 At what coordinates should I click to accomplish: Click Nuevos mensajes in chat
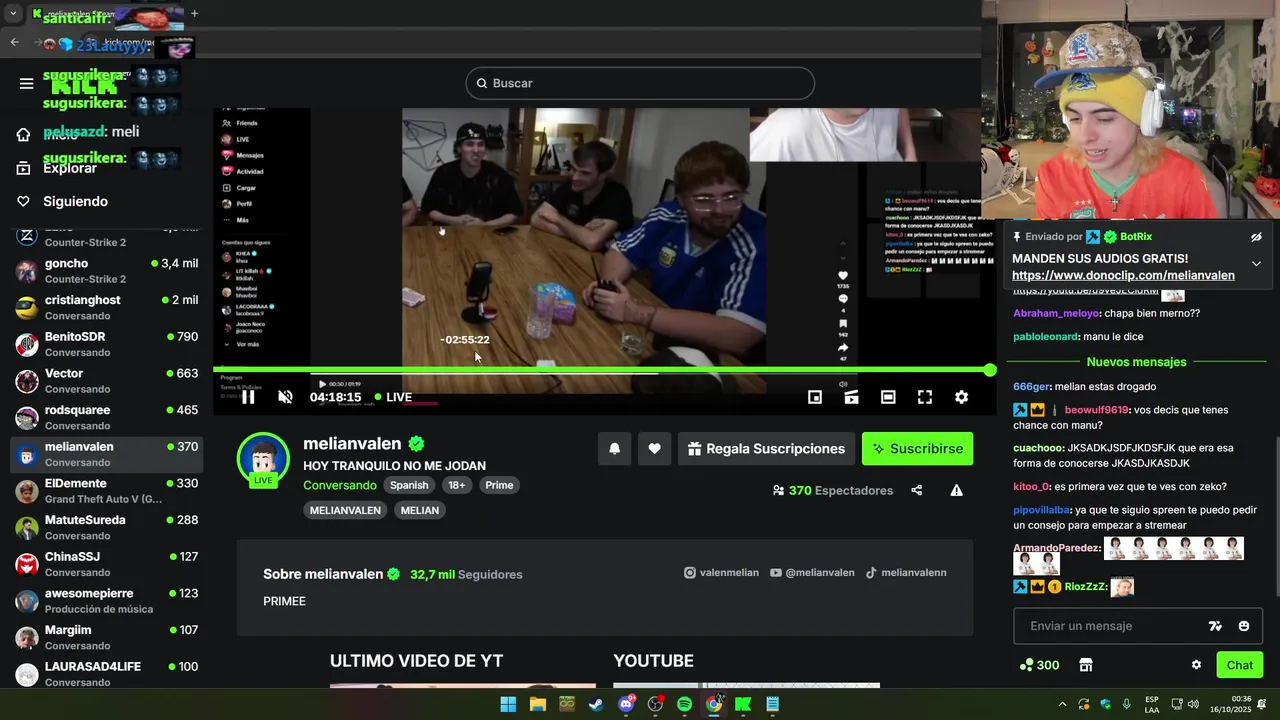[x=1136, y=362]
